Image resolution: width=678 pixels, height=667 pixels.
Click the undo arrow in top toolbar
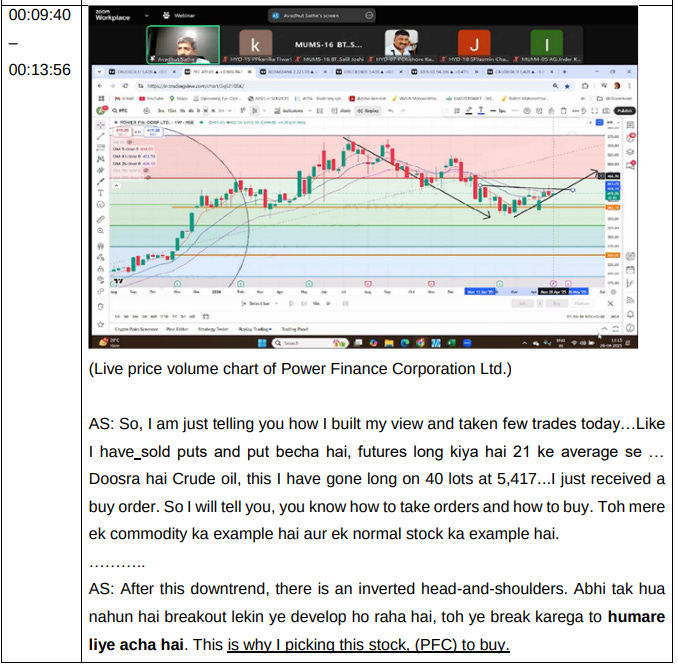pyautogui.click(x=391, y=111)
